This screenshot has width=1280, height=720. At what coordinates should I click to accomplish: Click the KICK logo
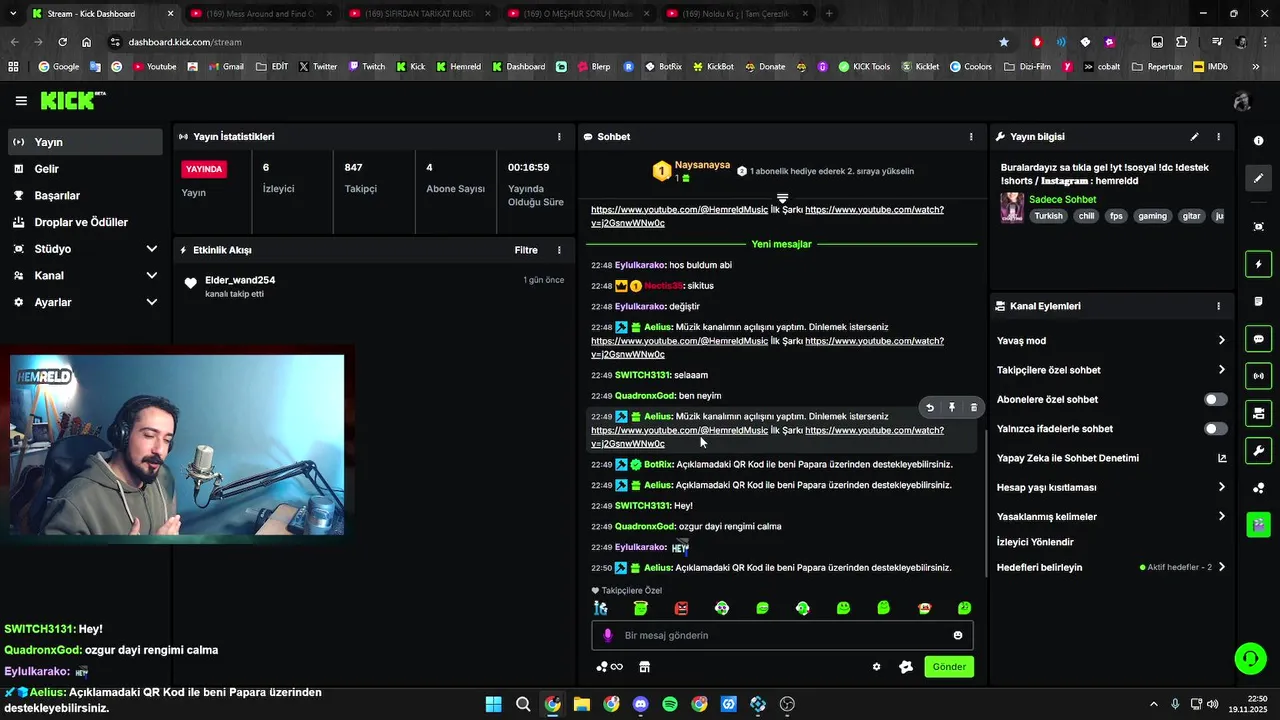coord(72,100)
